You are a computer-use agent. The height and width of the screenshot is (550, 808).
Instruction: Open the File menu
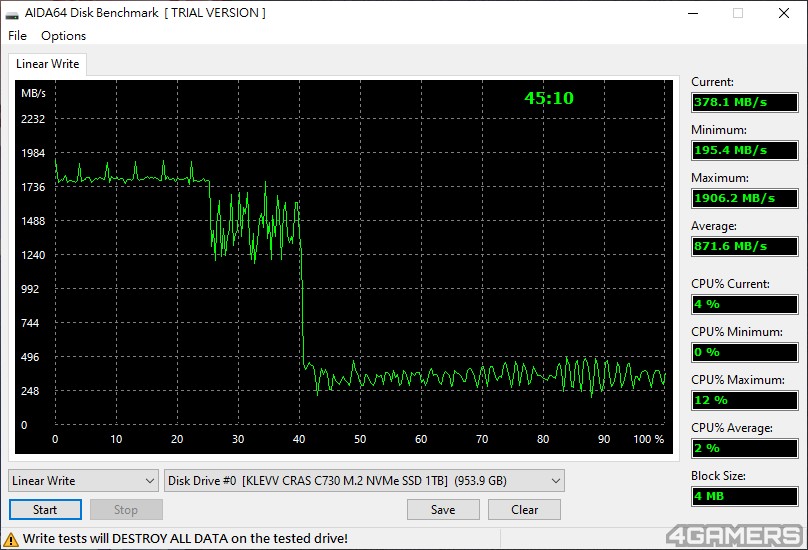(17, 36)
